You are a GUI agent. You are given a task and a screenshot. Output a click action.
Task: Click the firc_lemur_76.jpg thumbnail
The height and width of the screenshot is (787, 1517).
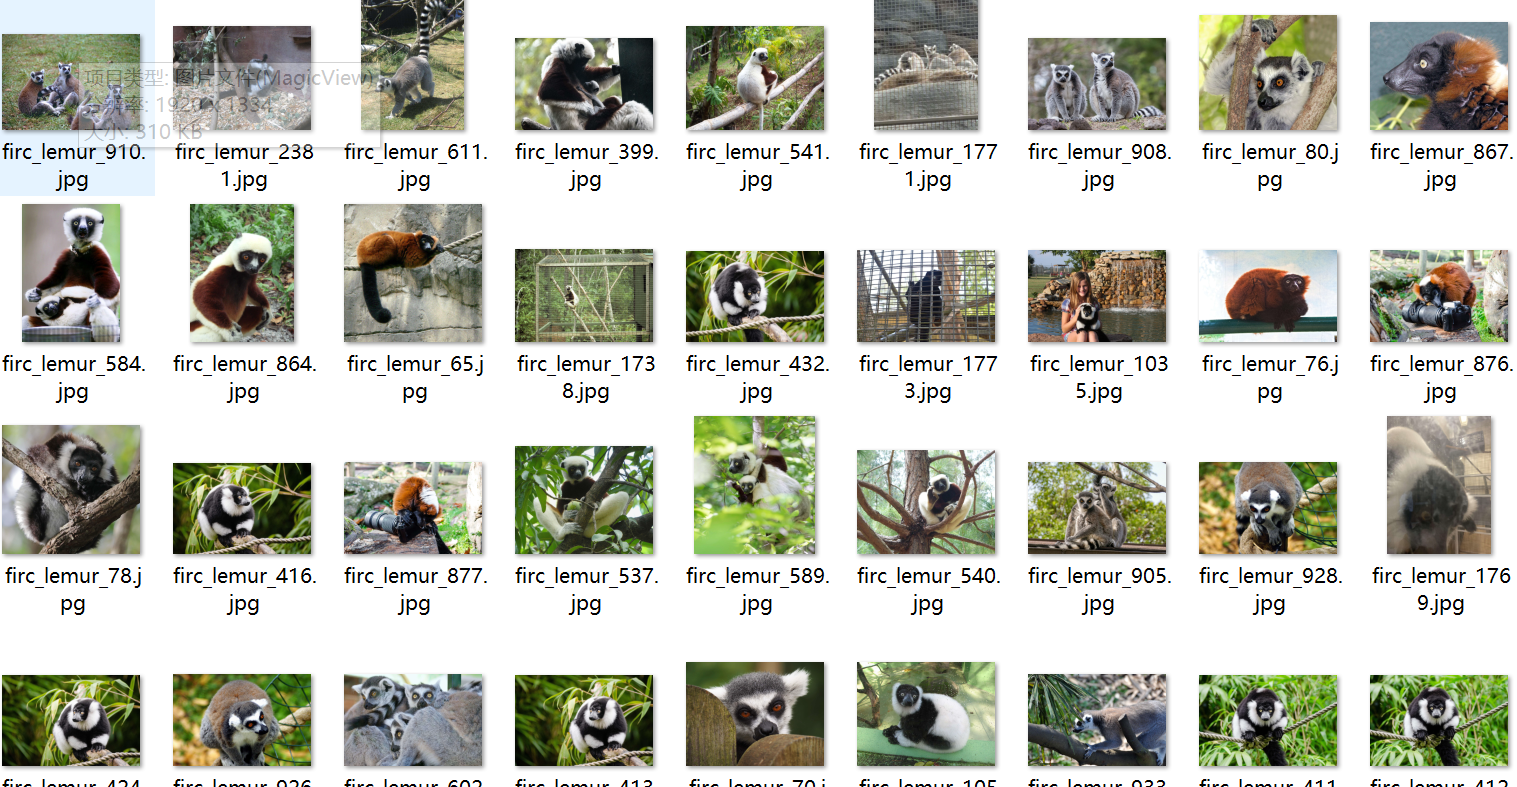1268,296
